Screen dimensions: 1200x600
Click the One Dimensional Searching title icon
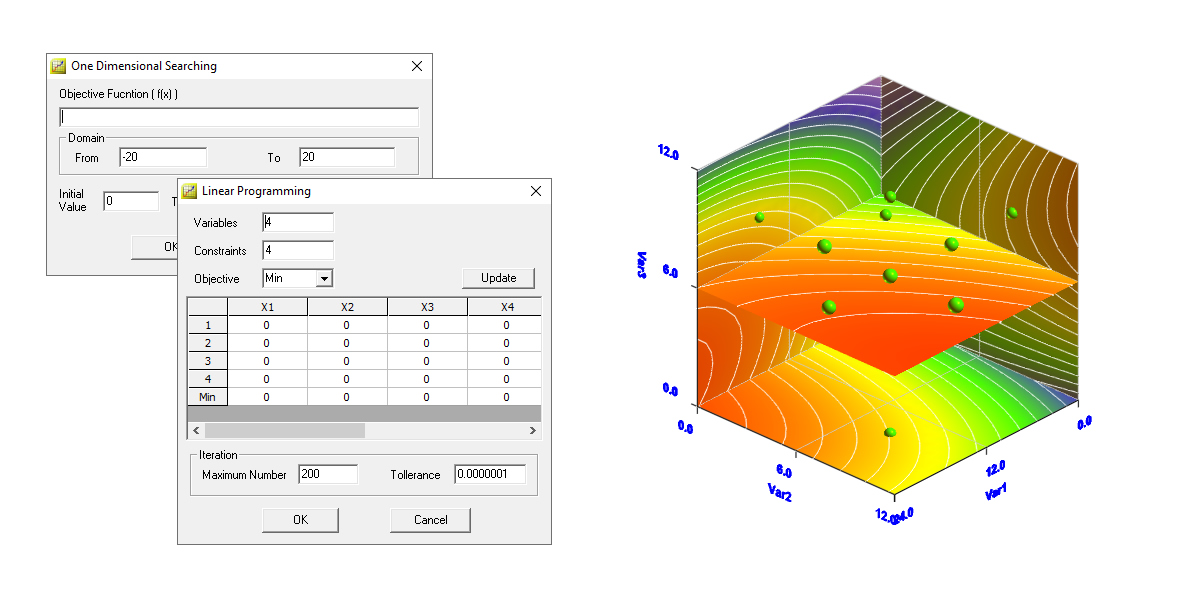tap(58, 66)
